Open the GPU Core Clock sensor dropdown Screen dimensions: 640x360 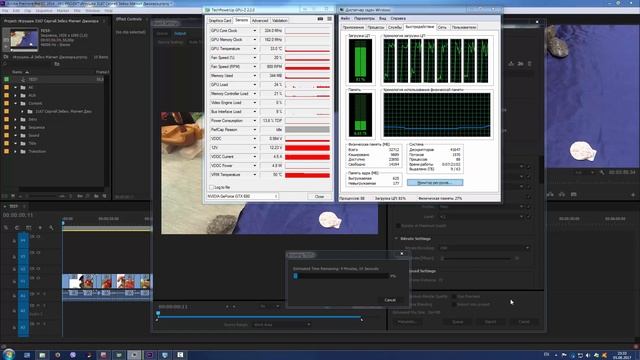point(255,31)
